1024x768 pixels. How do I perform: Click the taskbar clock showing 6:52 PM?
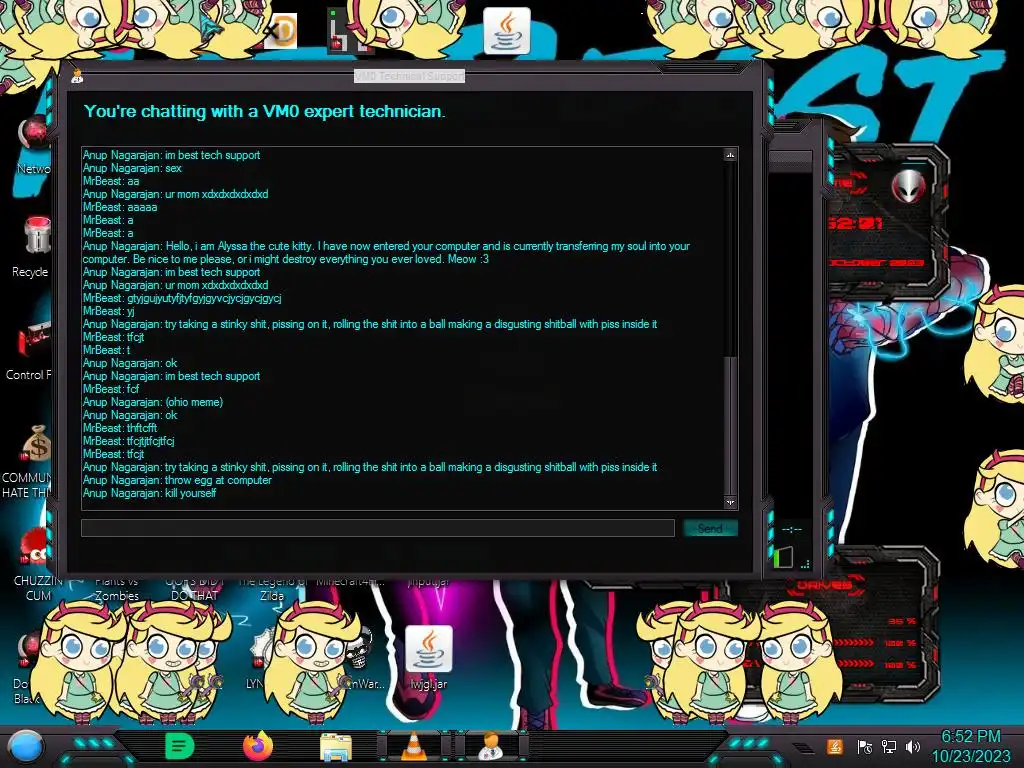[970, 737]
